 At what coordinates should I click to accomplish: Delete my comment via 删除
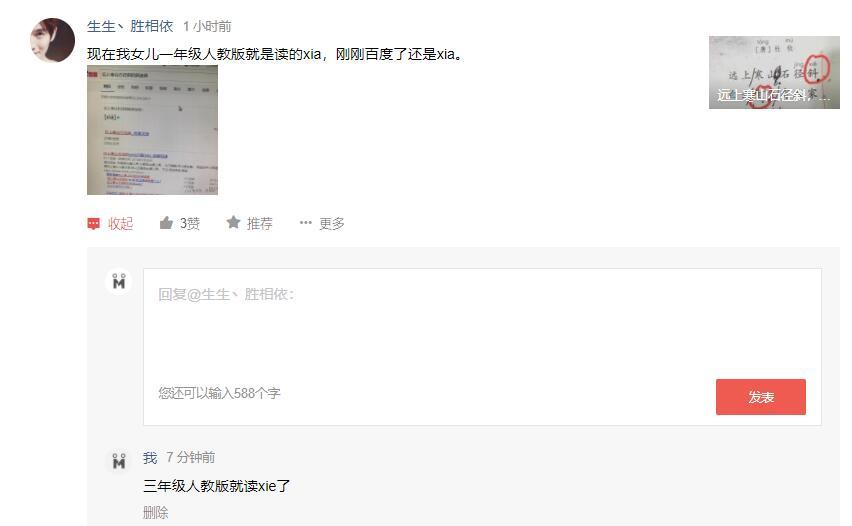155,512
